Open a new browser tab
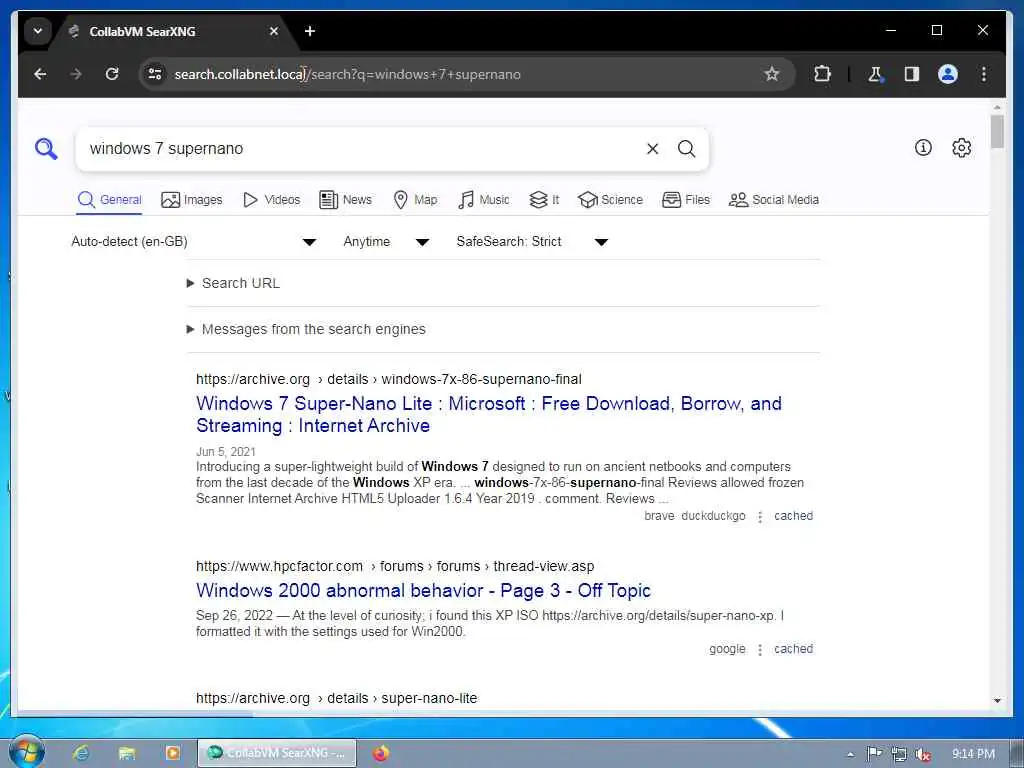 tap(310, 31)
